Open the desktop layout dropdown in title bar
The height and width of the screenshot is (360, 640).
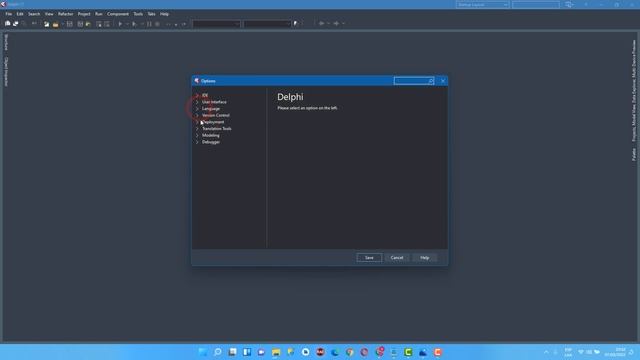point(482,4)
